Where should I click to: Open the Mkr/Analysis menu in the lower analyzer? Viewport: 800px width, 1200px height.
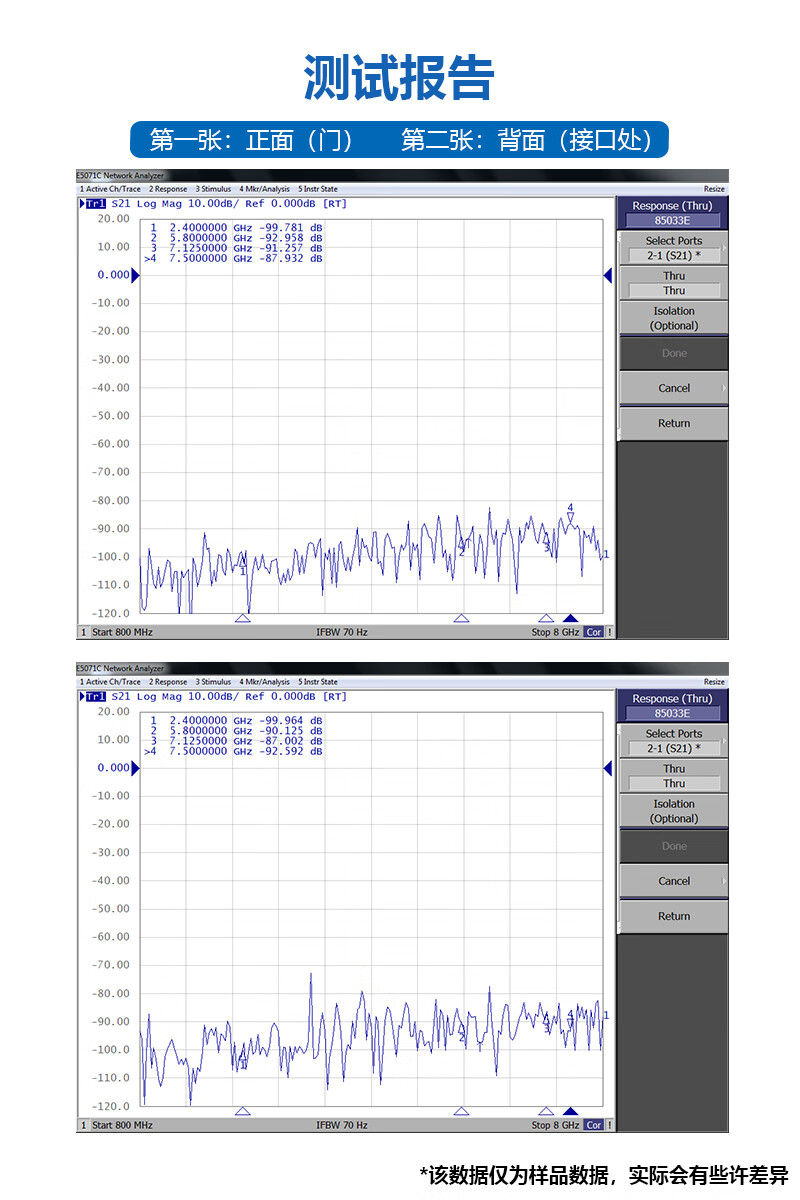coord(264,682)
